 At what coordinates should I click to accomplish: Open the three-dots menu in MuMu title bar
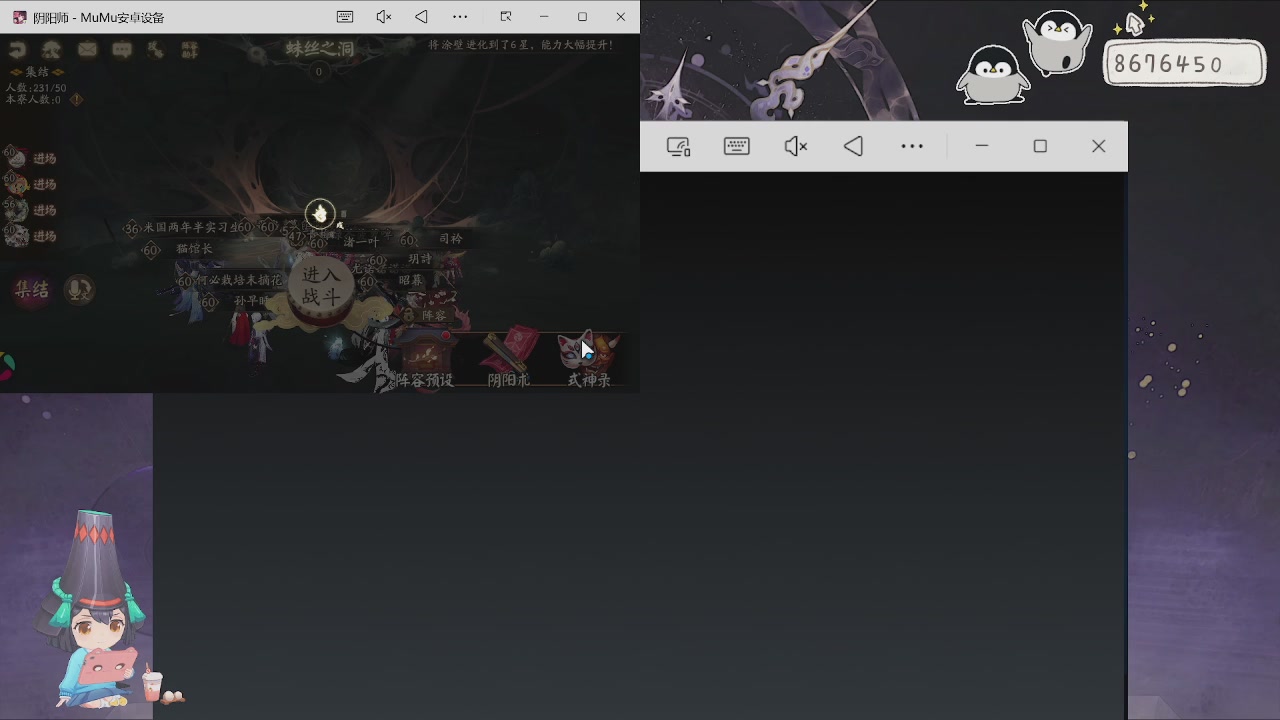460,17
